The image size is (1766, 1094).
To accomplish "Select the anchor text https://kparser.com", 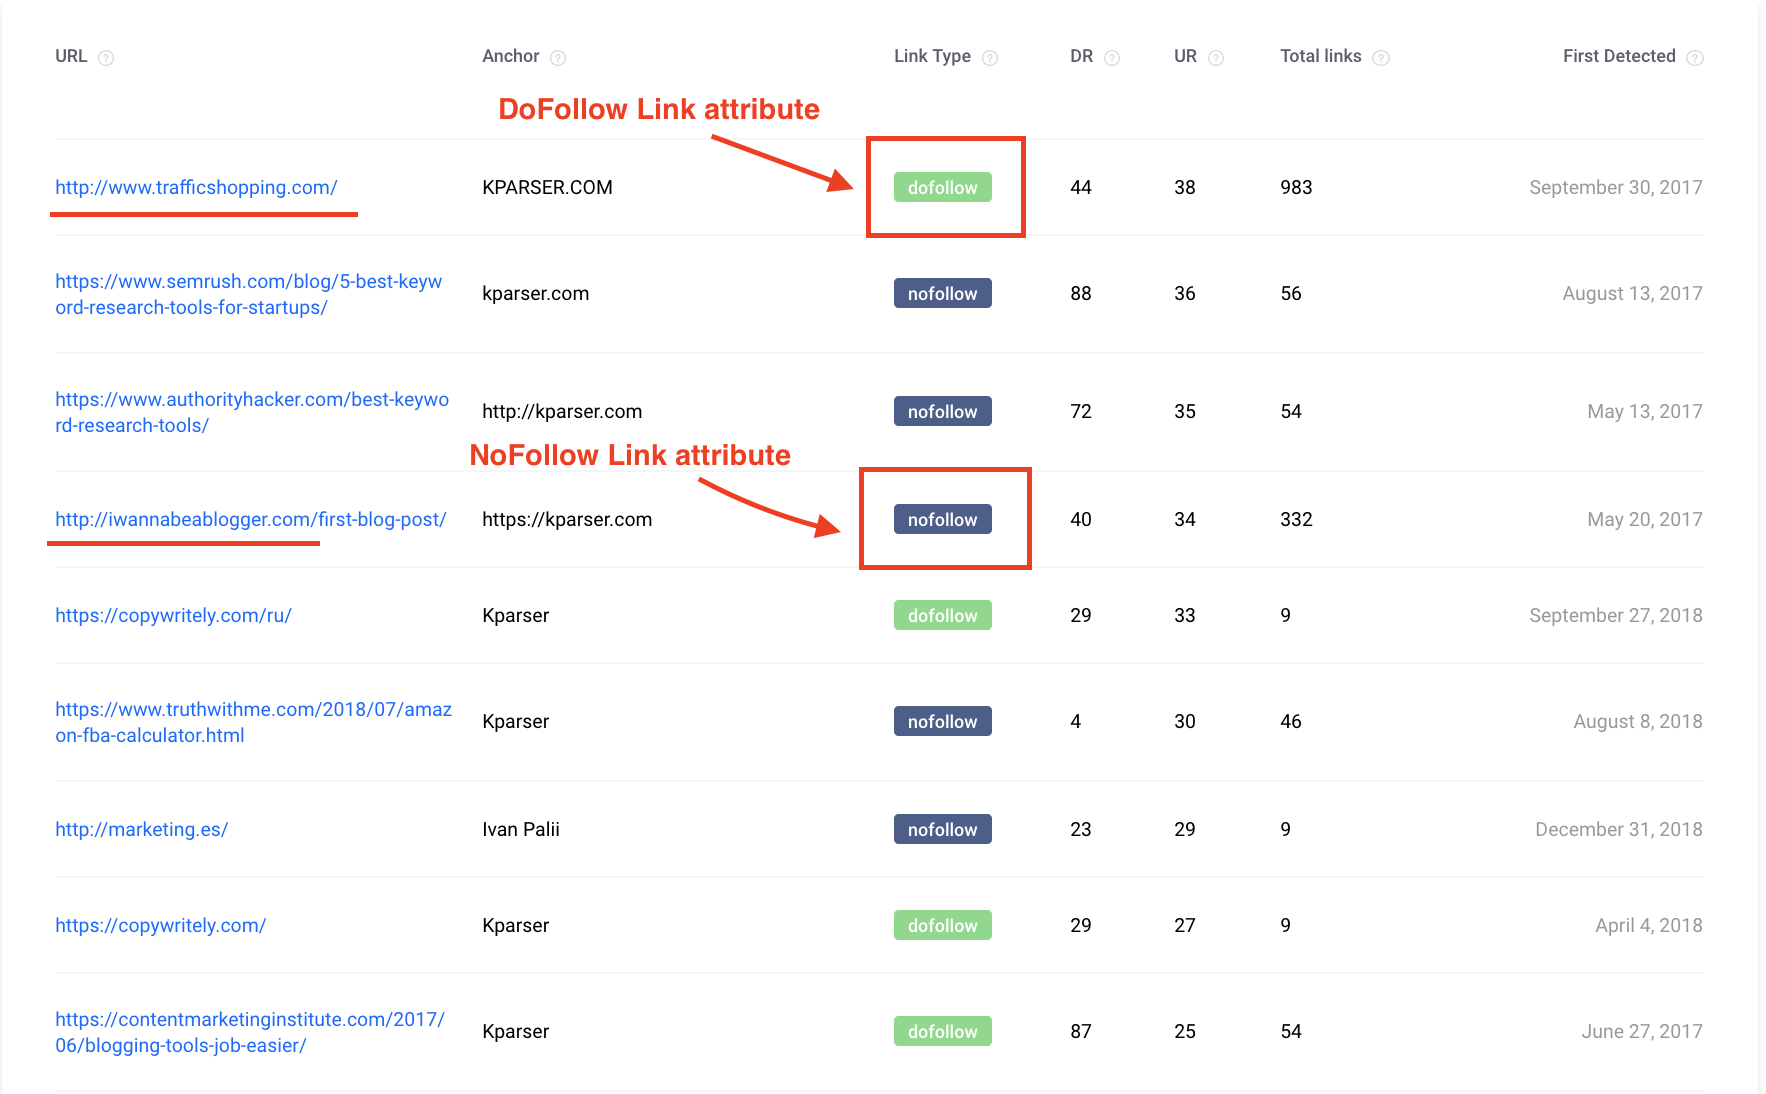I will coord(567,519).
